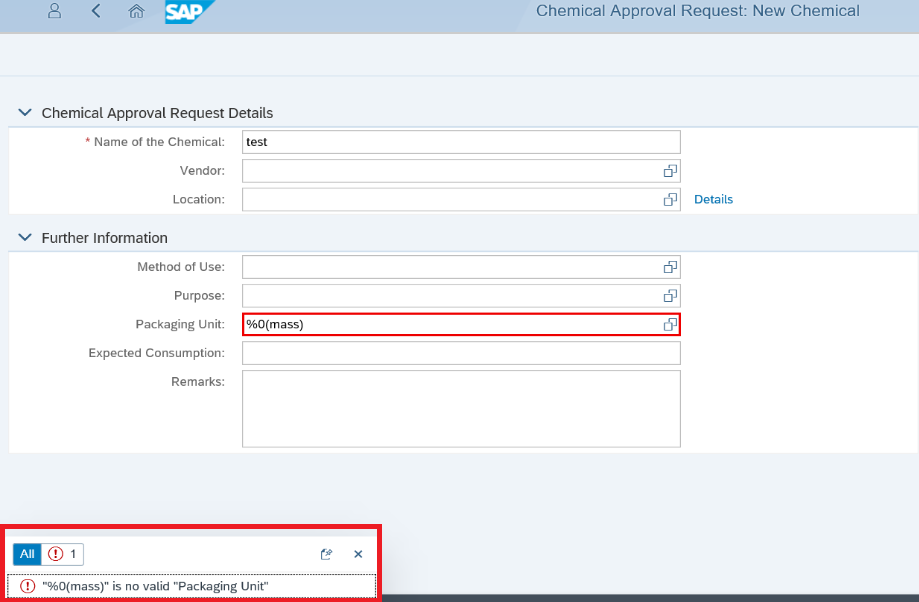Click the SAP logo

coord(189,12)
